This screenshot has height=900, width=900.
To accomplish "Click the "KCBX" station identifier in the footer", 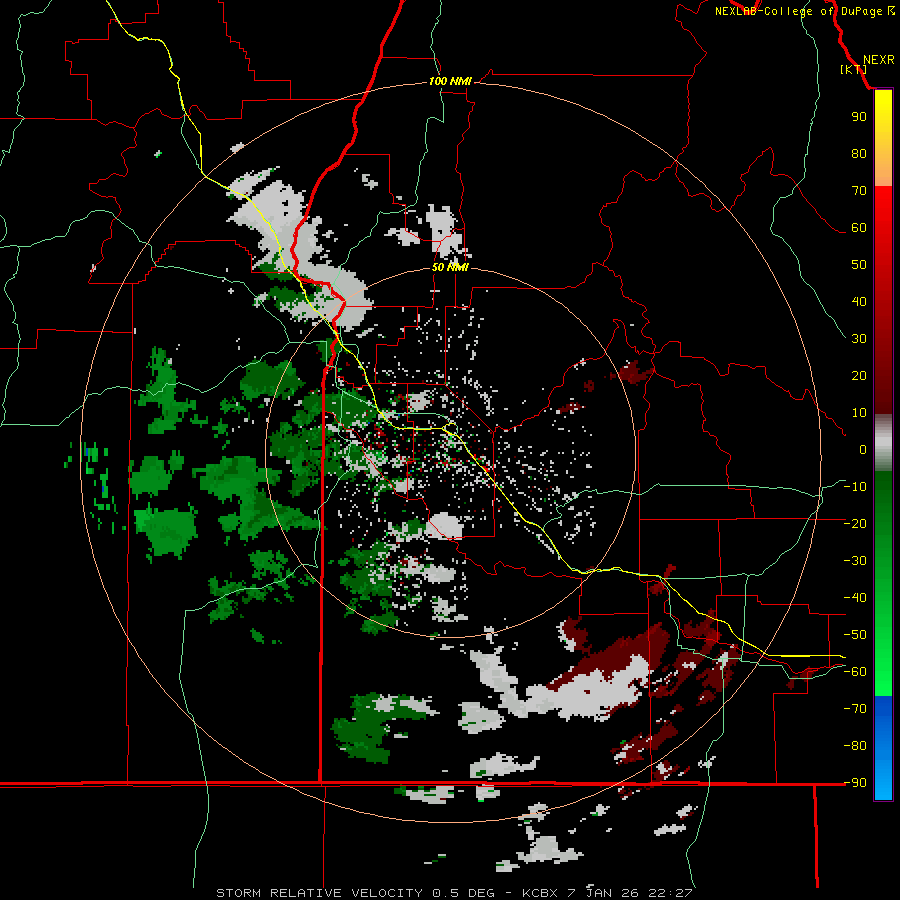I will tap(540, 893).
